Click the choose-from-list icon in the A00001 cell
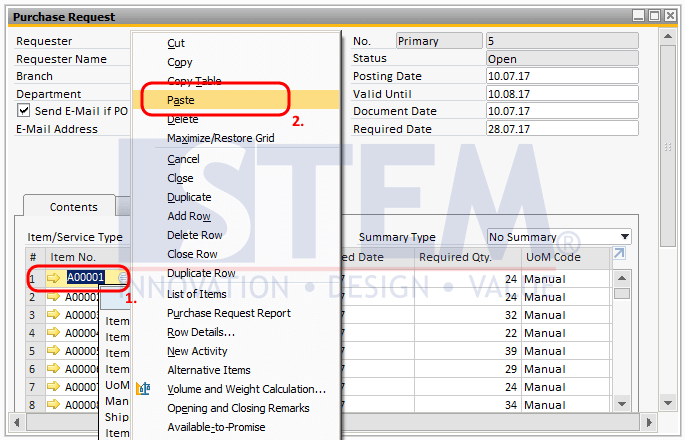 tap(123, 277)
